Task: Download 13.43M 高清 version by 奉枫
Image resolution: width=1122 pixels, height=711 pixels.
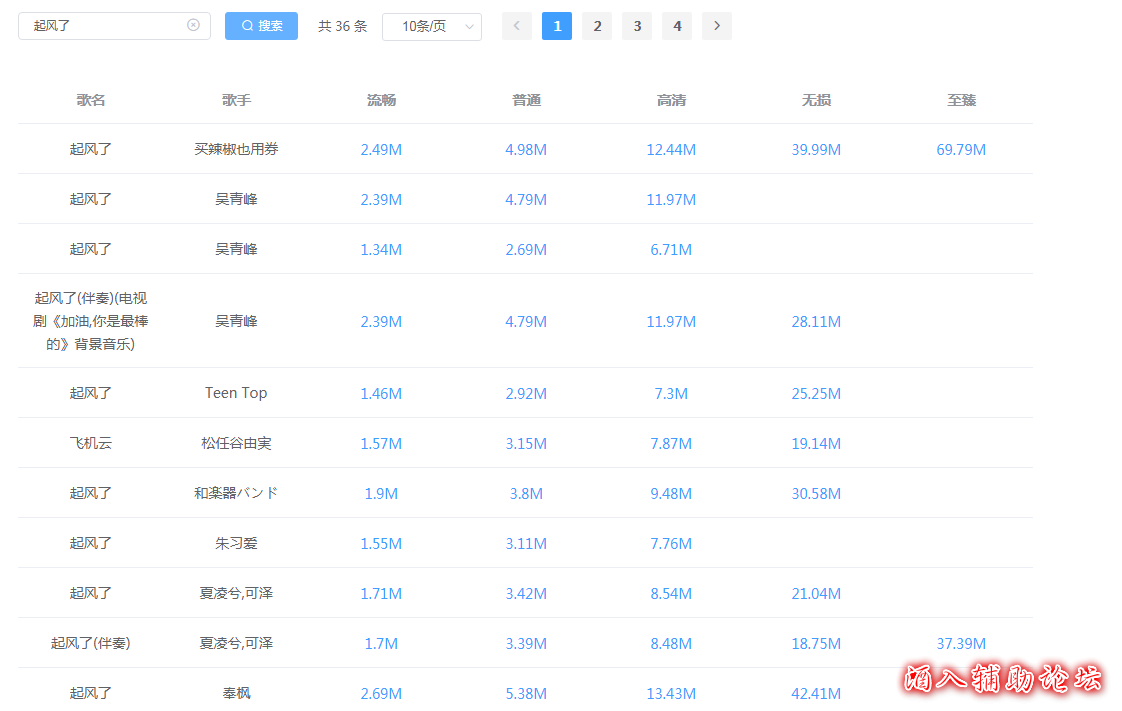Action: (671, 694)
